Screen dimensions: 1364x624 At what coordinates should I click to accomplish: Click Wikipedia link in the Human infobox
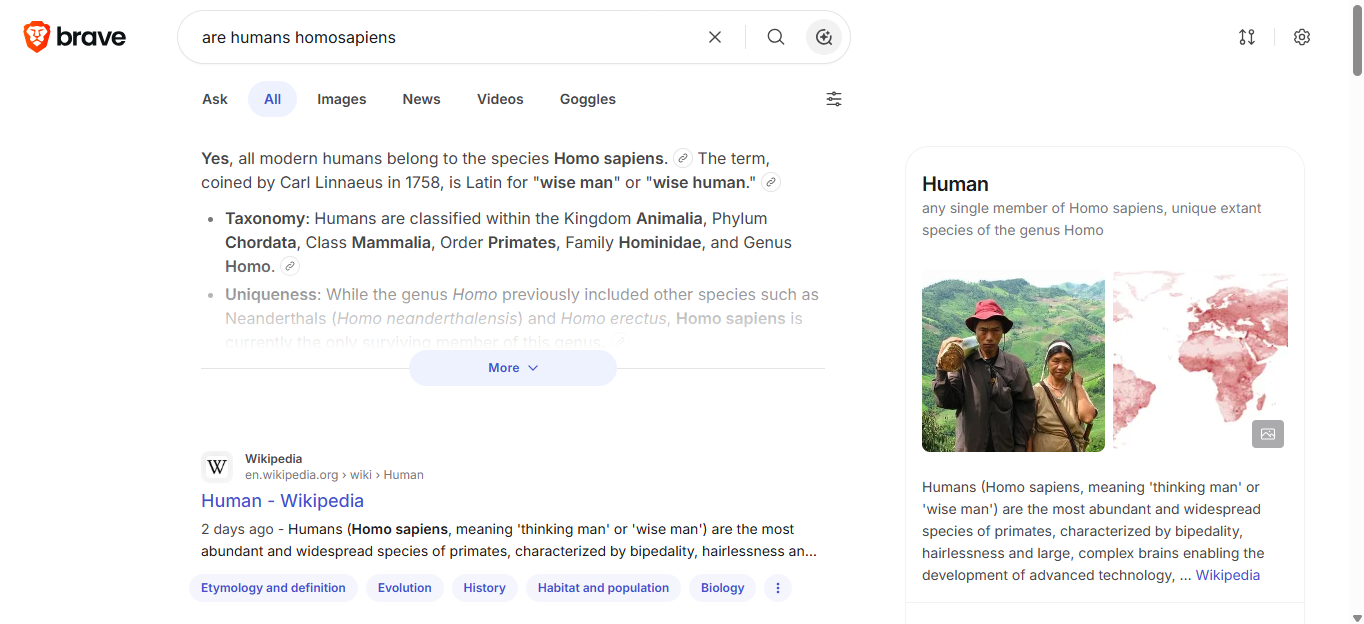(x=1227, y=575)
